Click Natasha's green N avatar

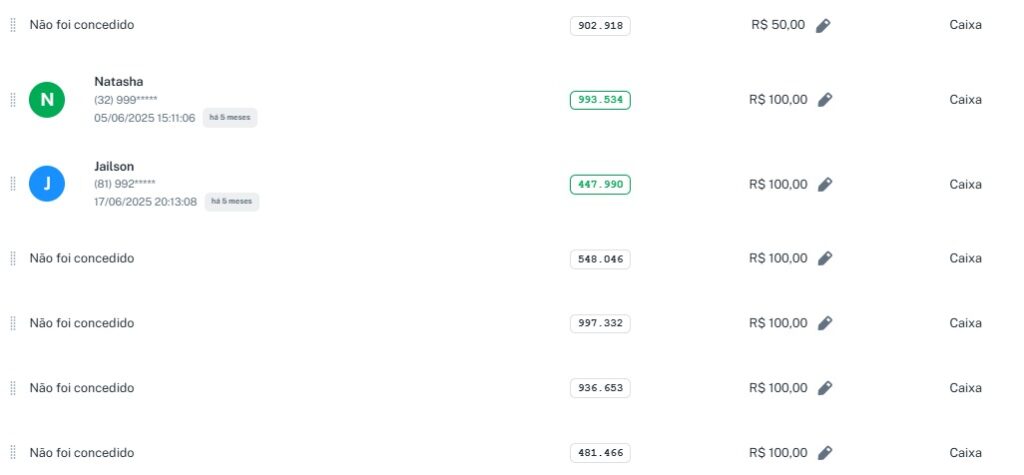[46, 100]
